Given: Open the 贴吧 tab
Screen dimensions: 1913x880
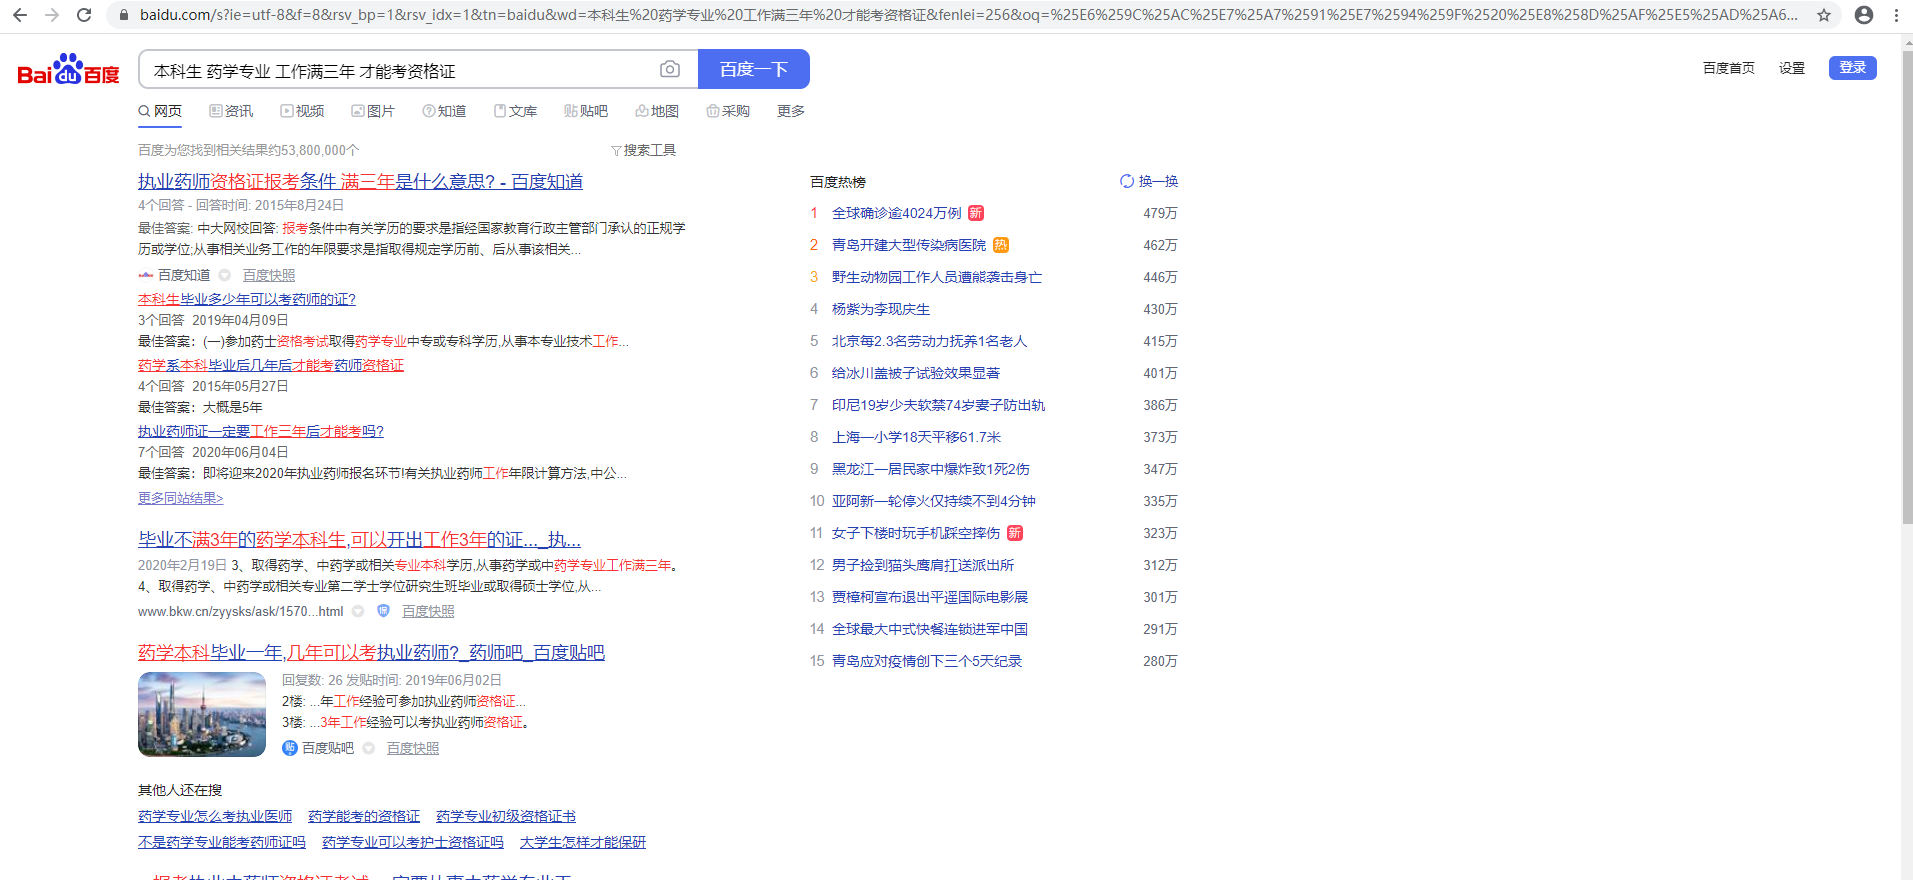Looking at the screenshot, I should click(586, 111).
